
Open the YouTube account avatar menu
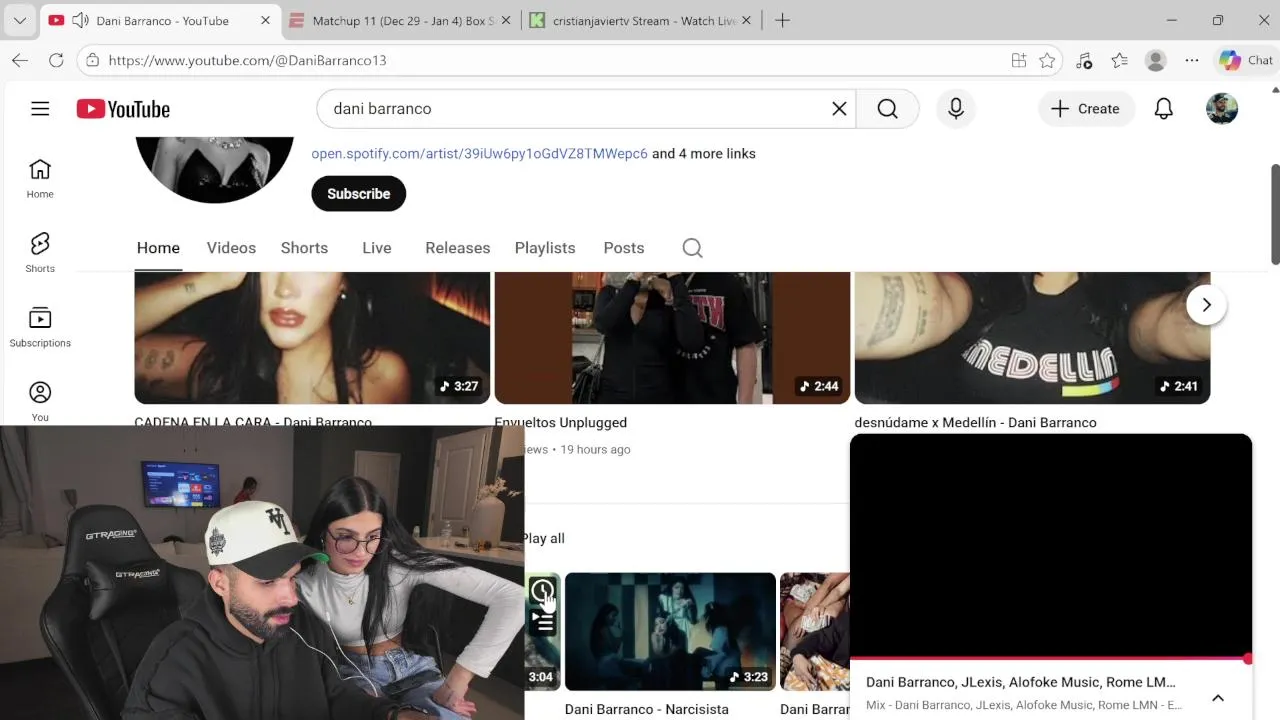(x=1222, y=109)
